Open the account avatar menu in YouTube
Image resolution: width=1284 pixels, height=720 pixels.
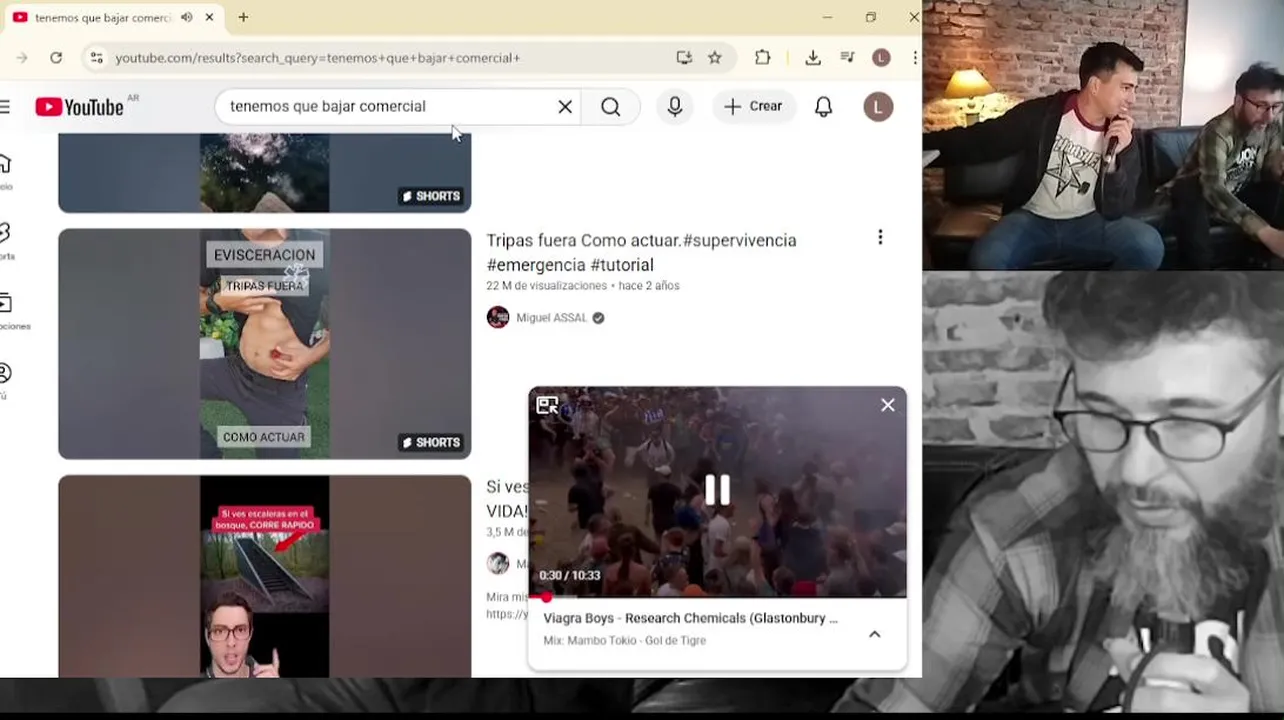coord(878,107)
